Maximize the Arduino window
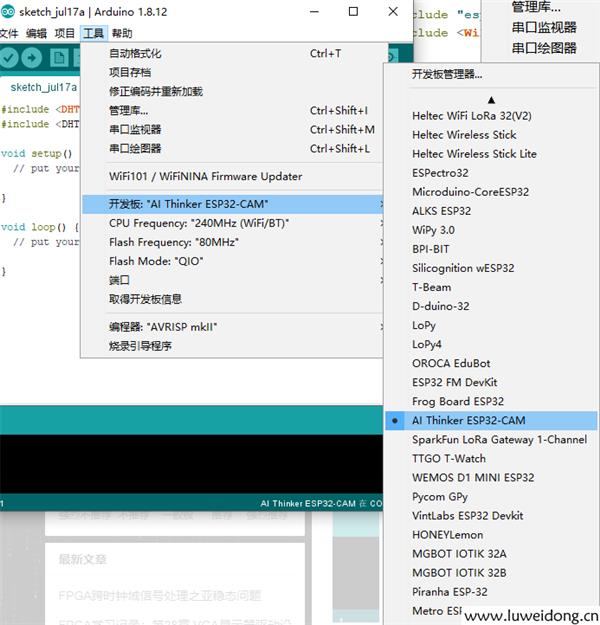This screenshot has height=625, width=600. [353, 12]
